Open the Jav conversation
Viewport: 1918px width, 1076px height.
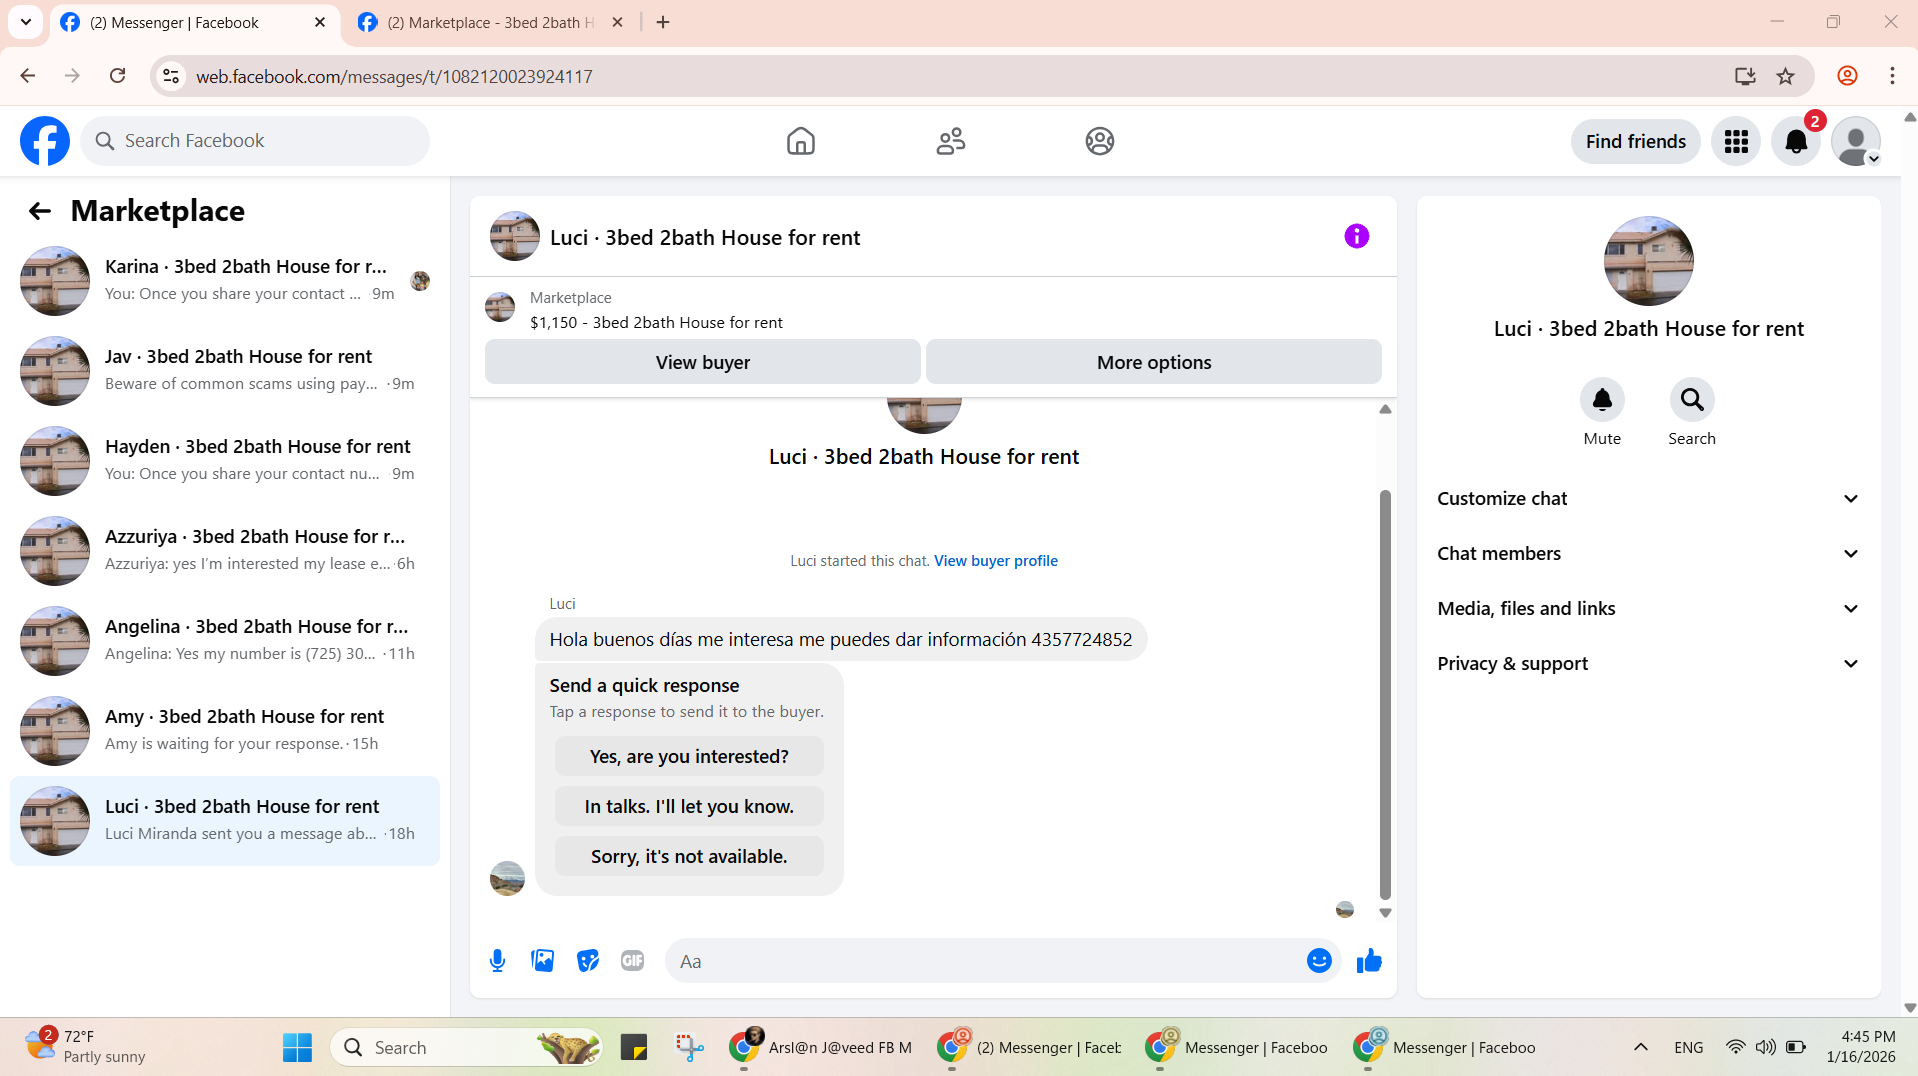pos(225,371)
